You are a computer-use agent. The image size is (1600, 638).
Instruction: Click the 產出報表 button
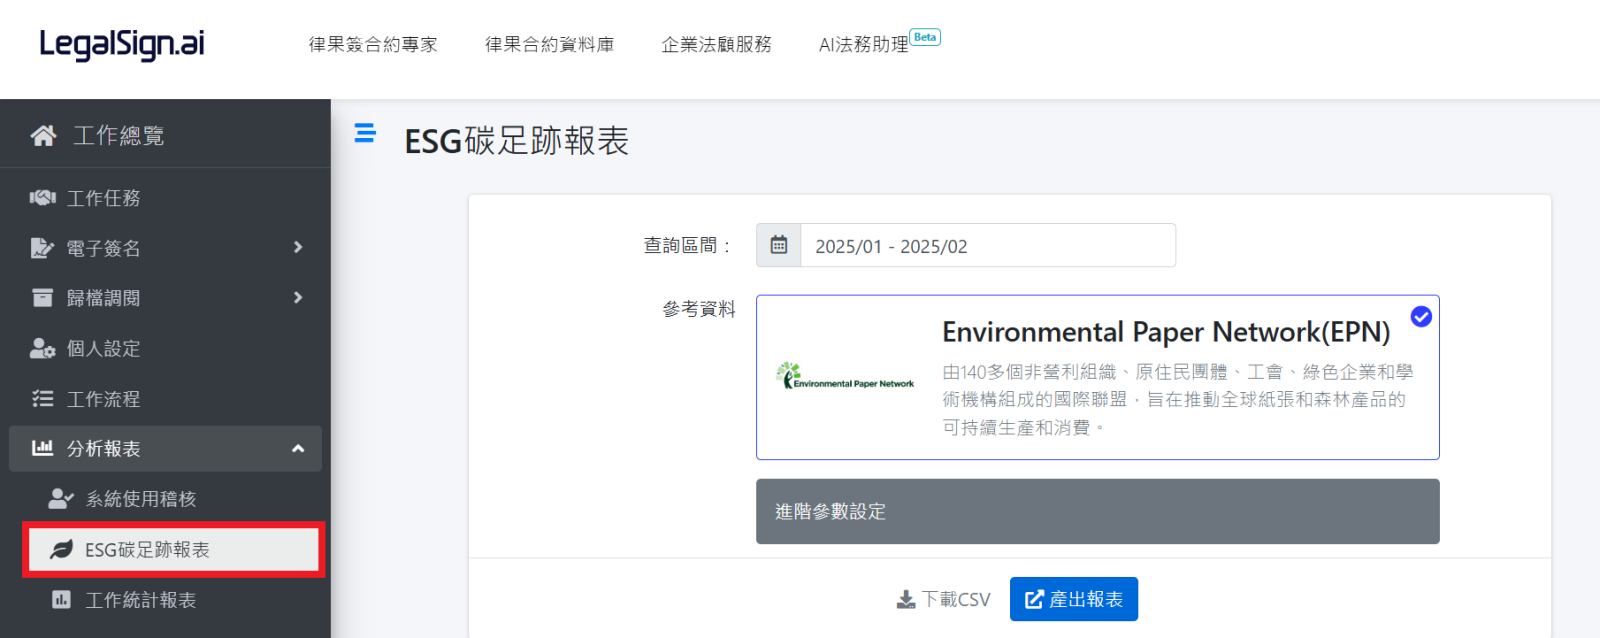click(x=1074, y=599)
